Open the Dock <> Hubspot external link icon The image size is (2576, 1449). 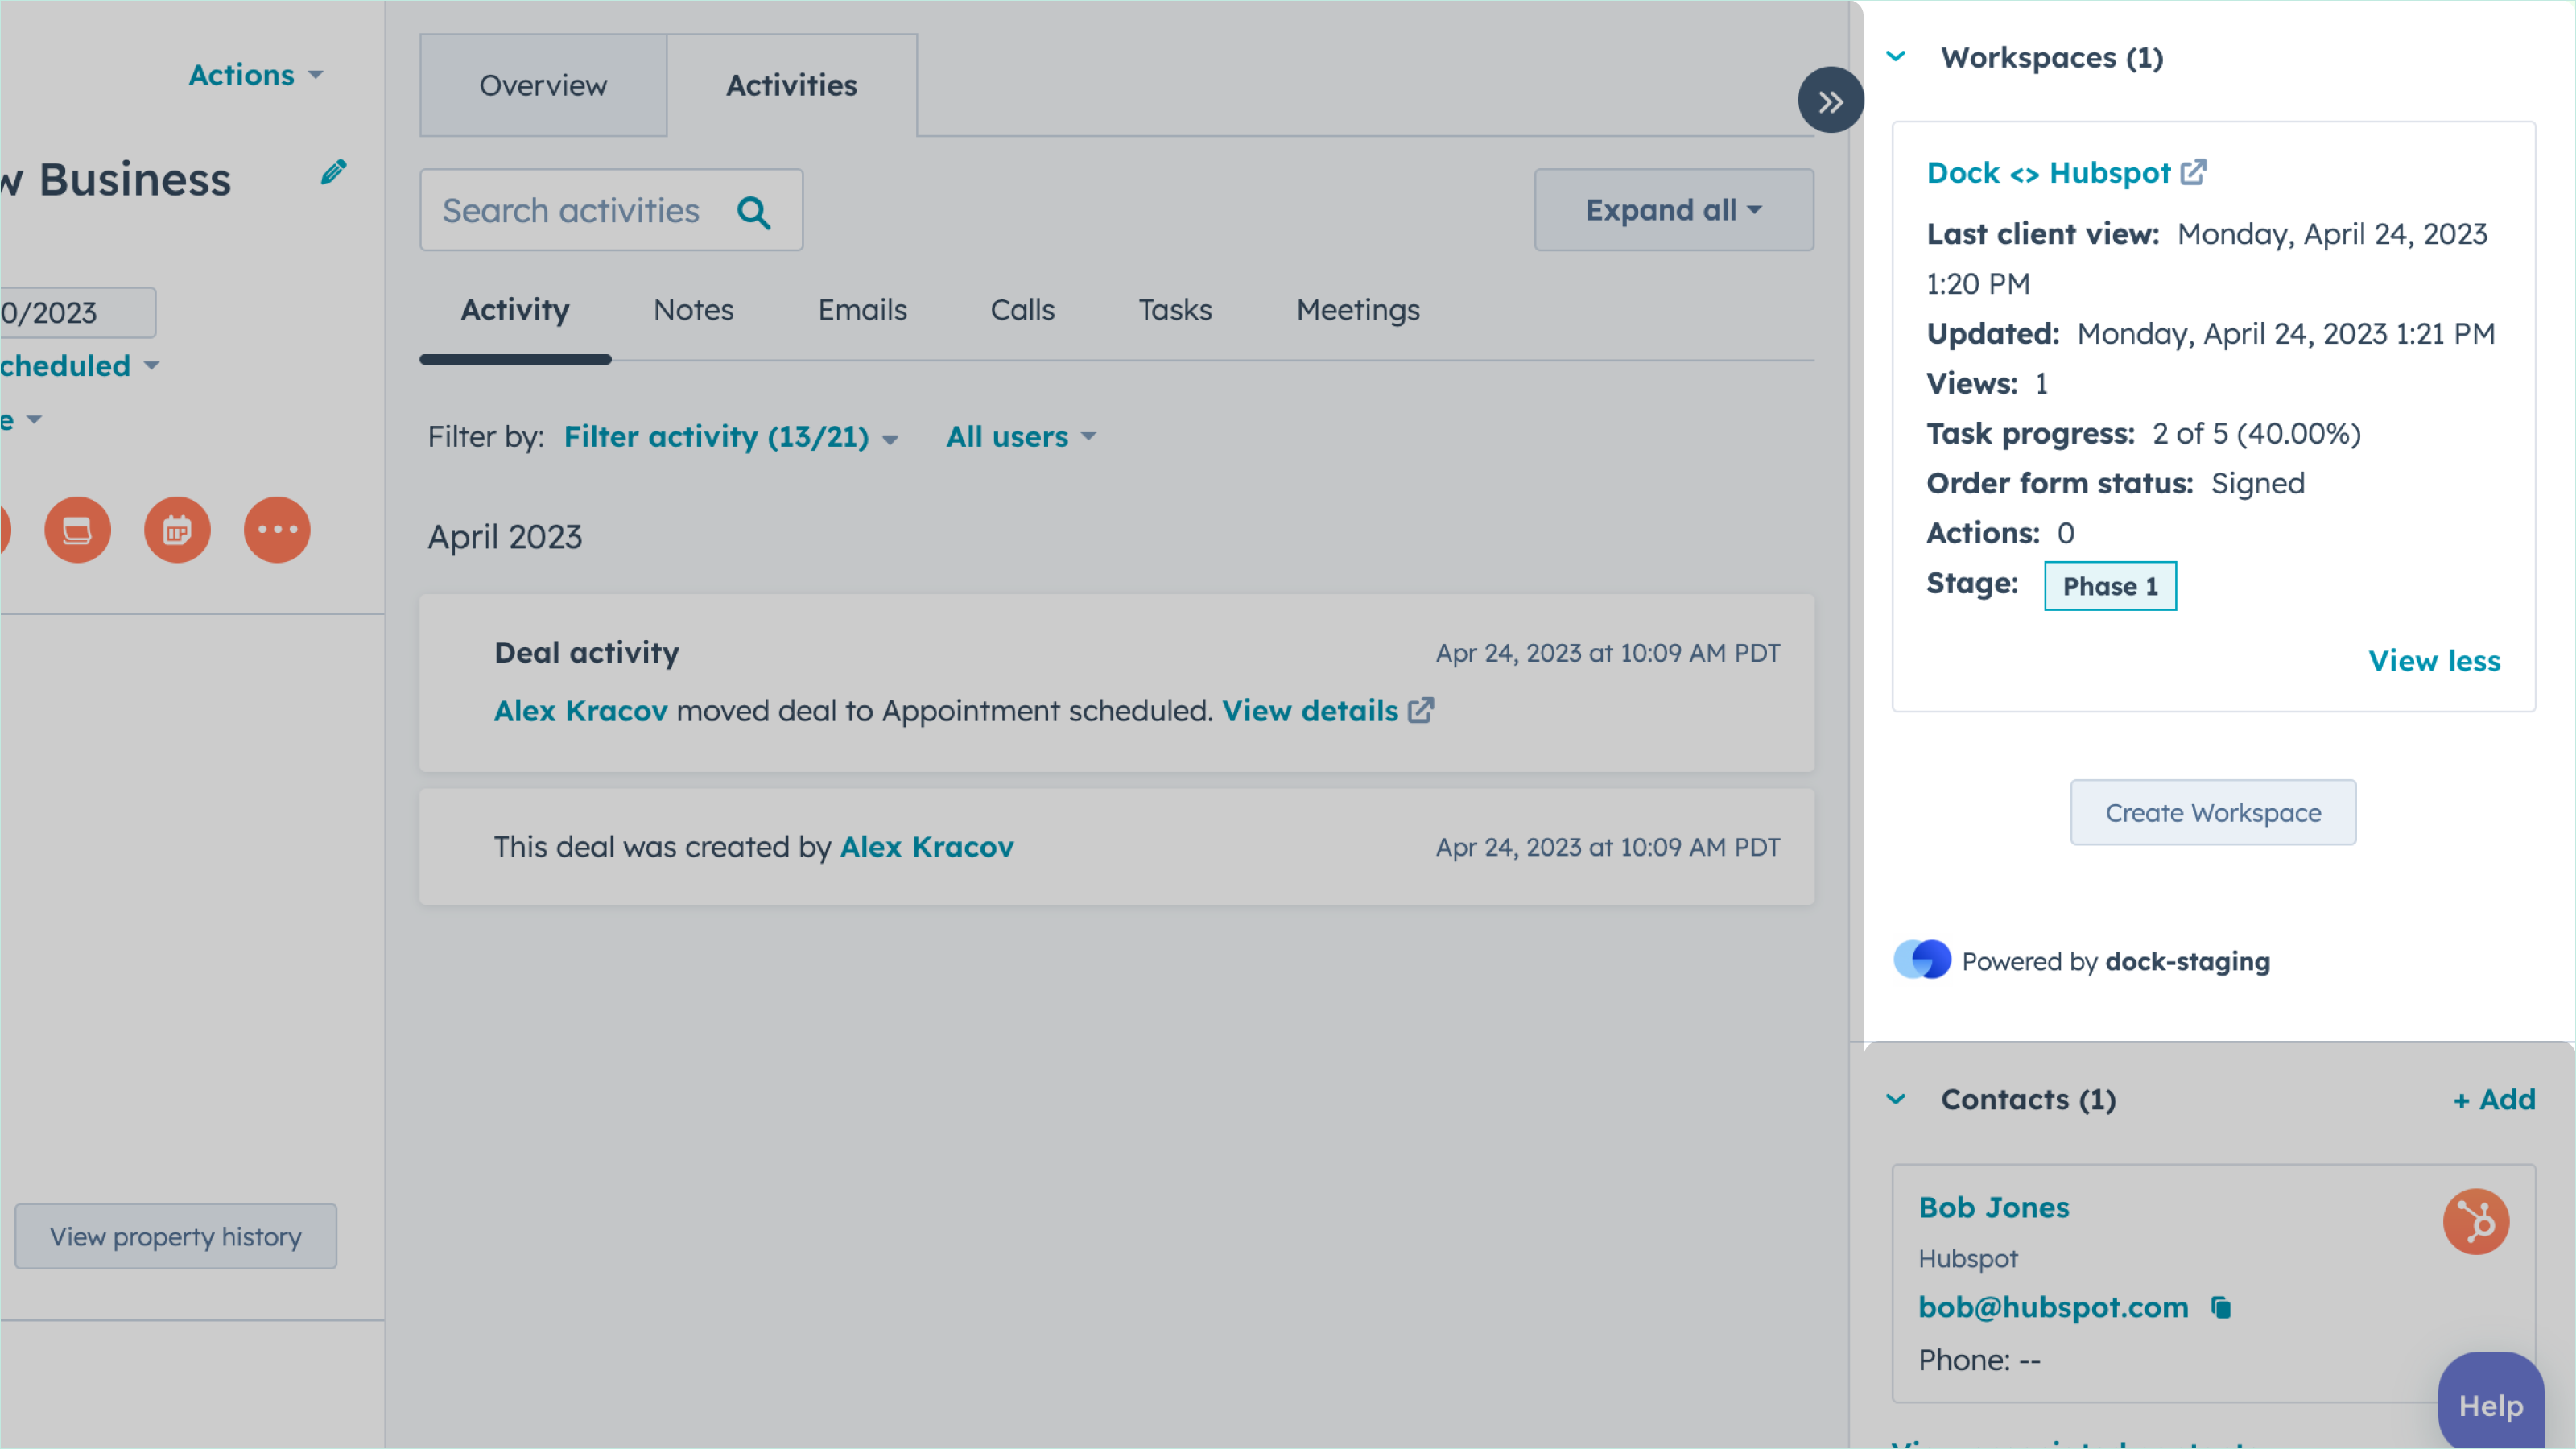click(2193, 172)
